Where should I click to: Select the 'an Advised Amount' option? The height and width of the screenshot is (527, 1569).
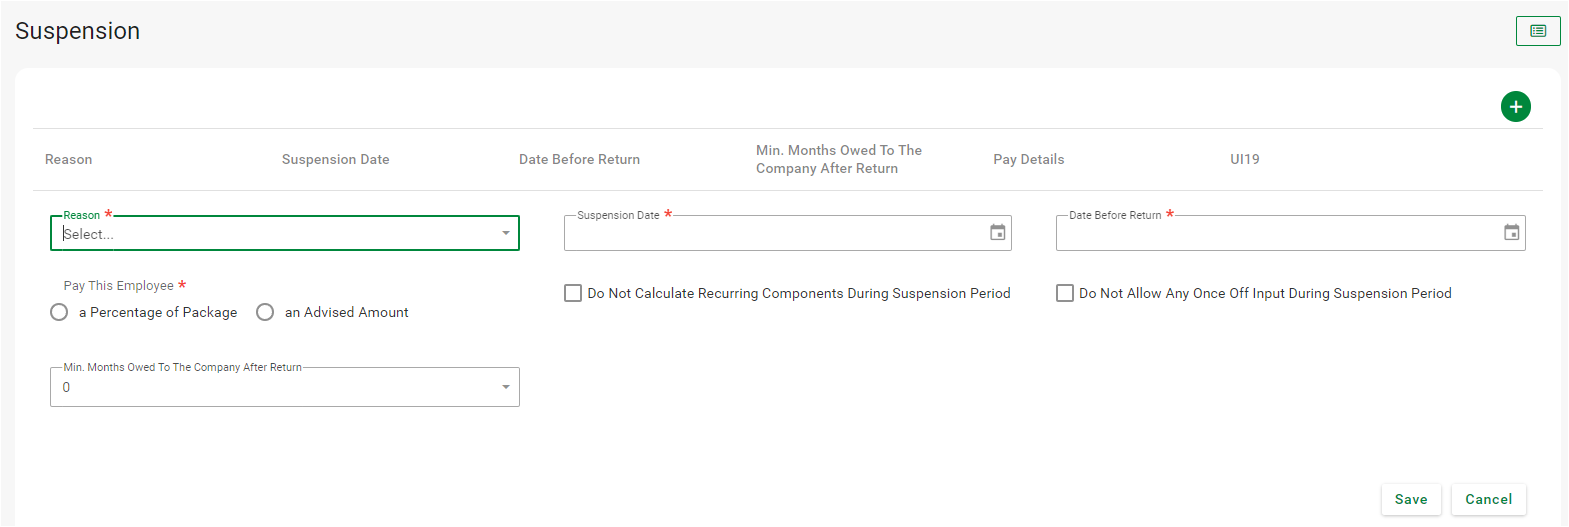265,312
